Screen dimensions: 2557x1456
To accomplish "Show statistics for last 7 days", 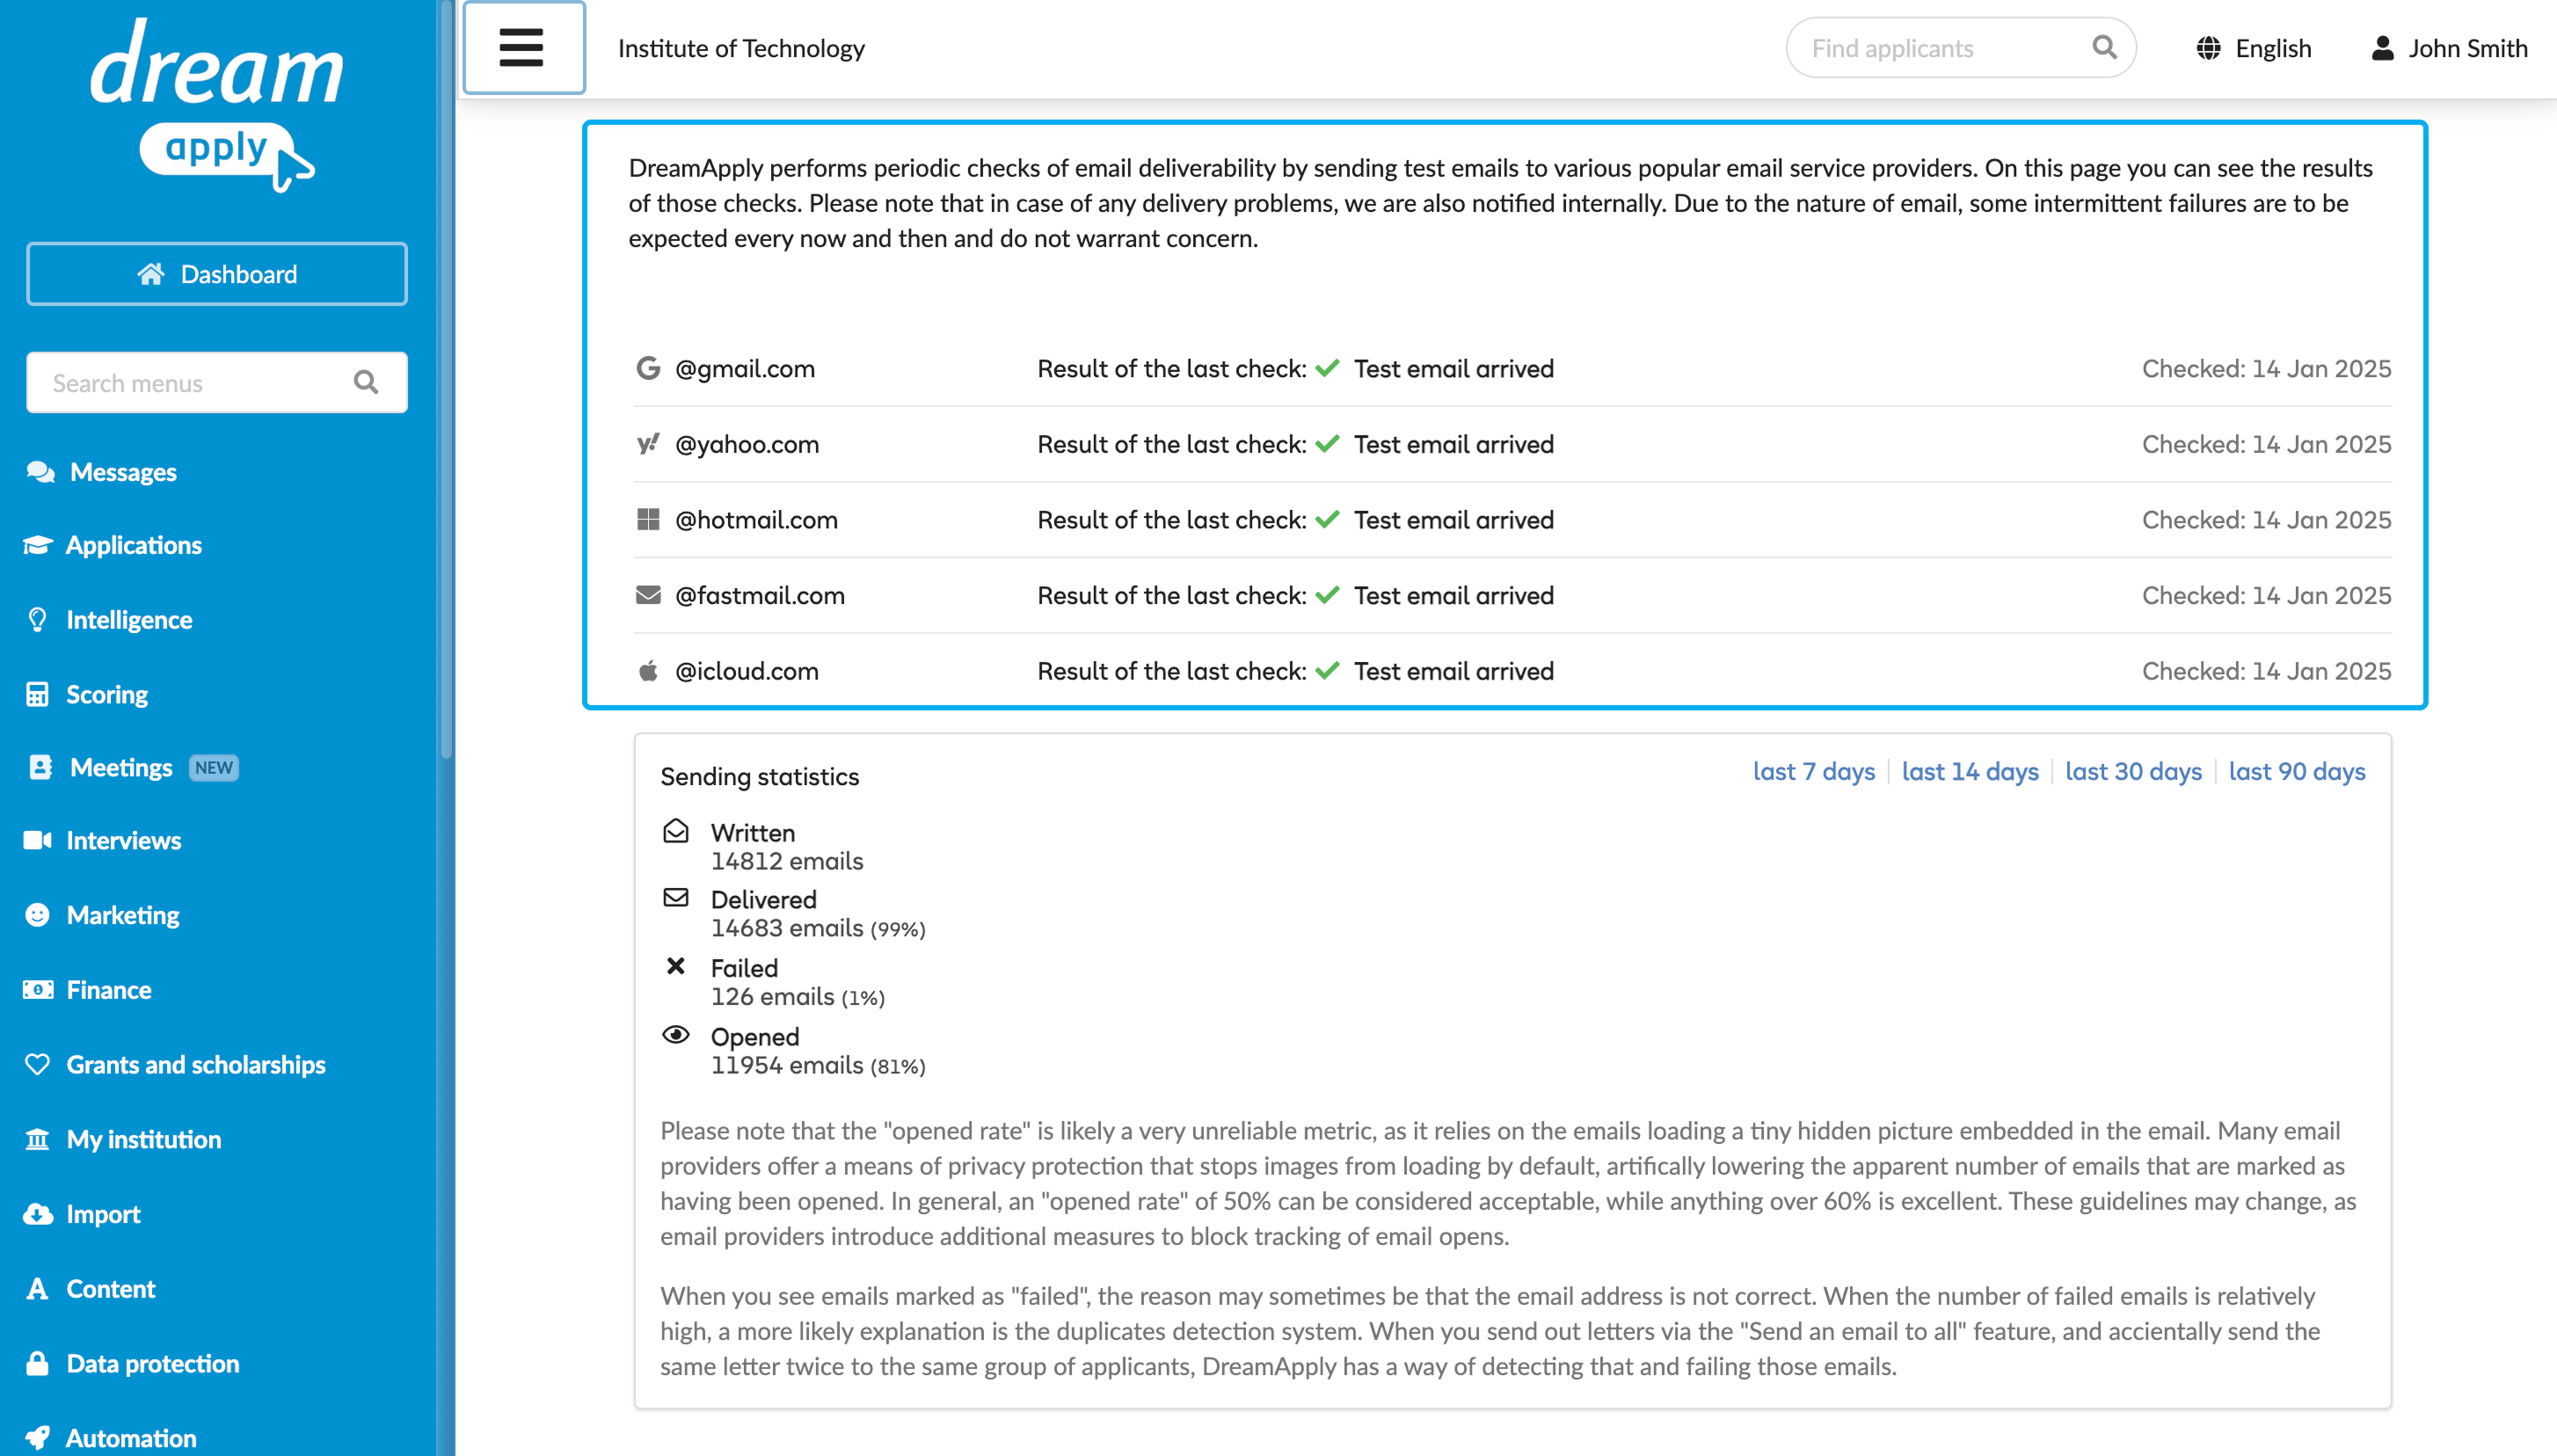I will coord(1813,771).
